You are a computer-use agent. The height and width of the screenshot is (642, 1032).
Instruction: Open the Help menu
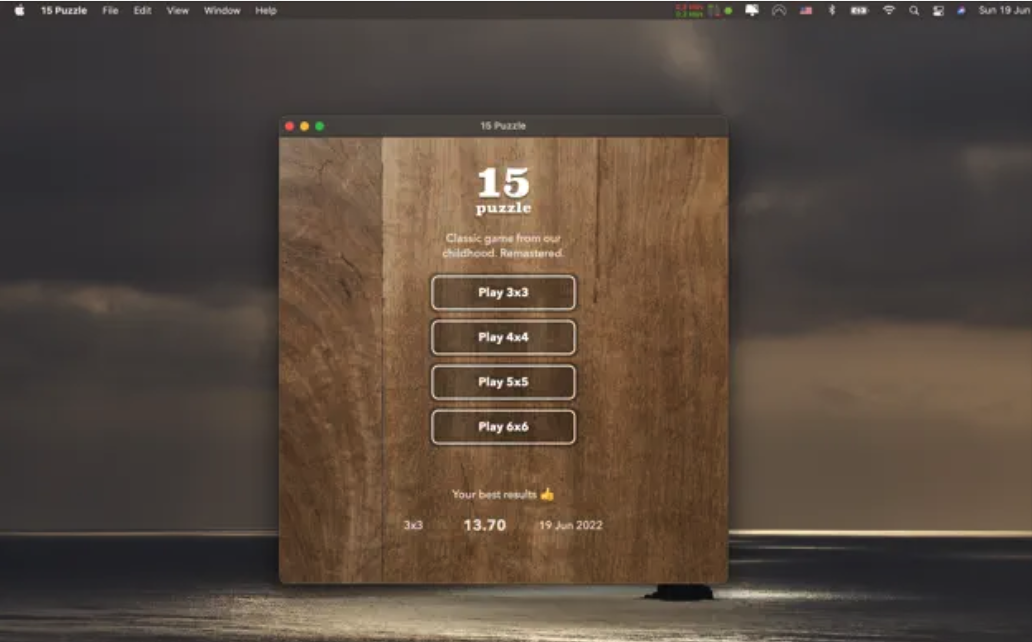click(x=264, y=11)
